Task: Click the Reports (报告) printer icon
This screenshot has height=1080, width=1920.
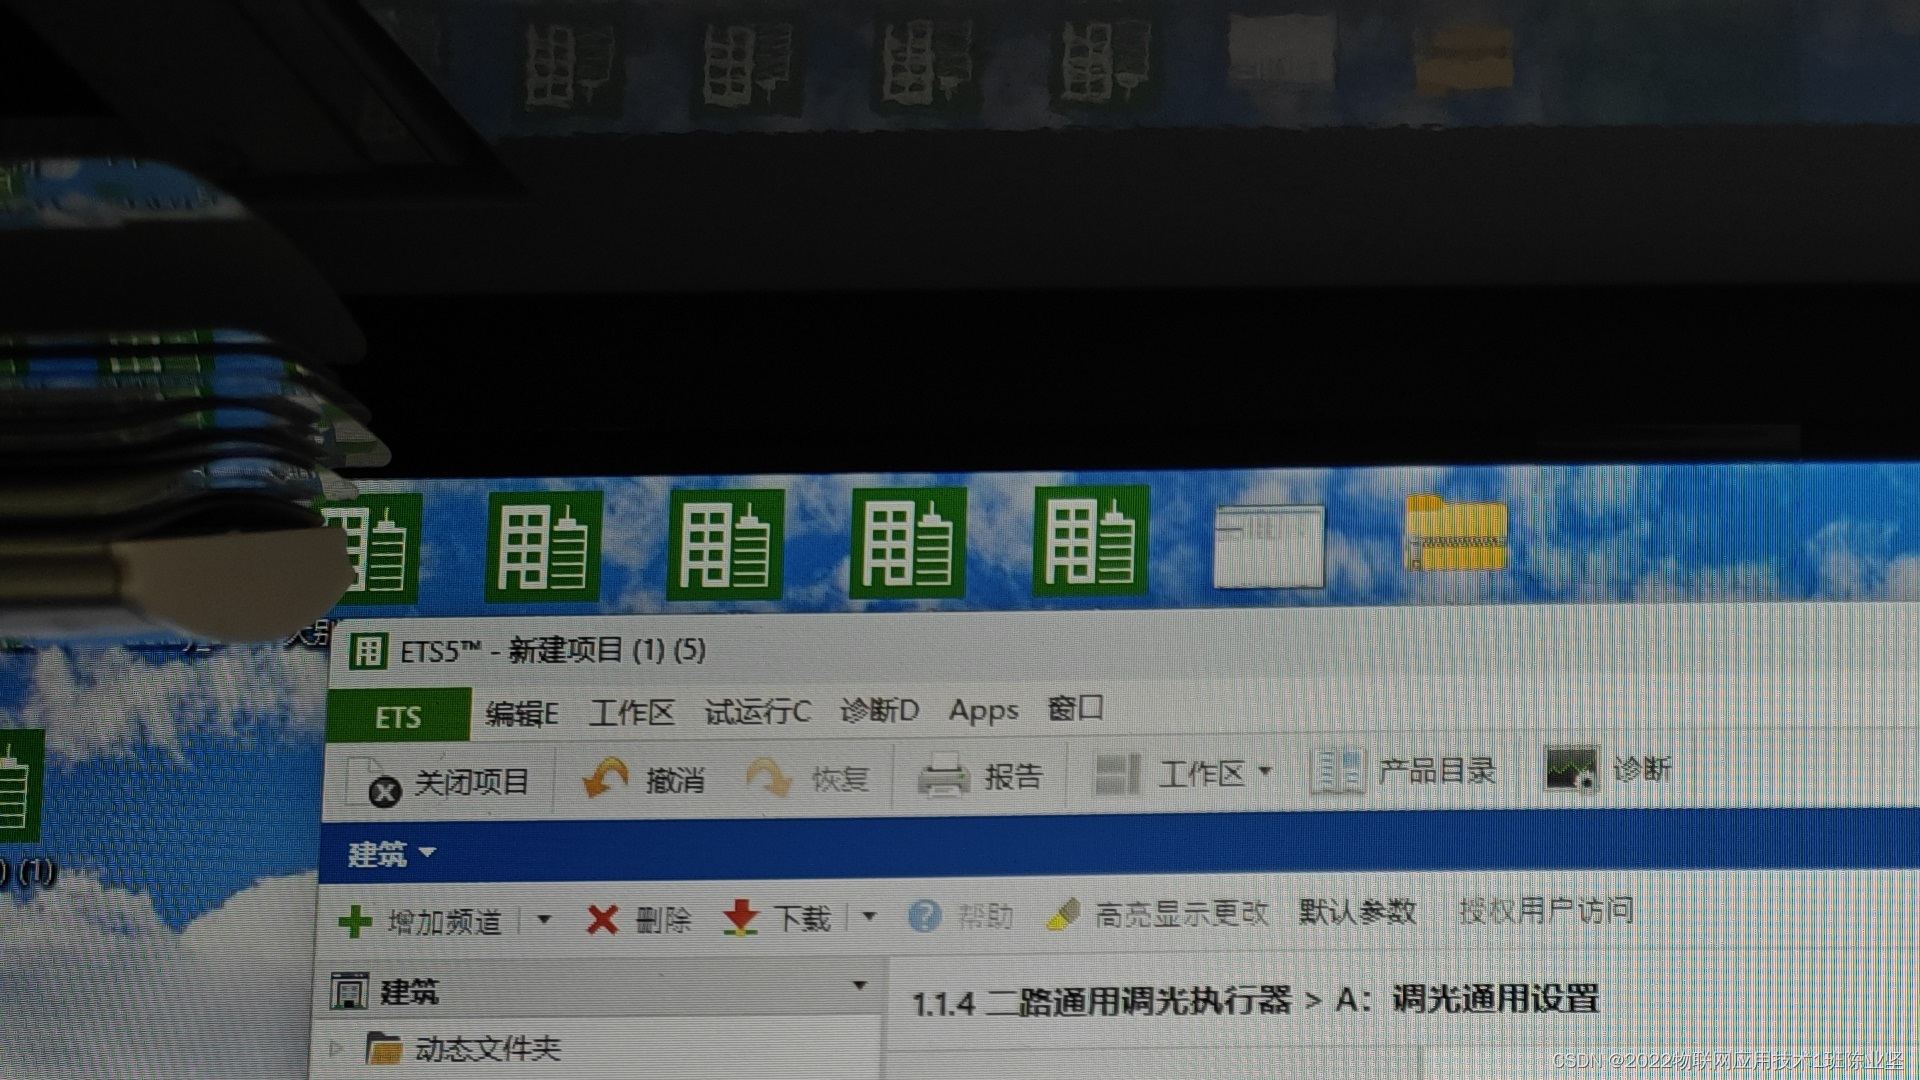Action: (x=942, y=777)
